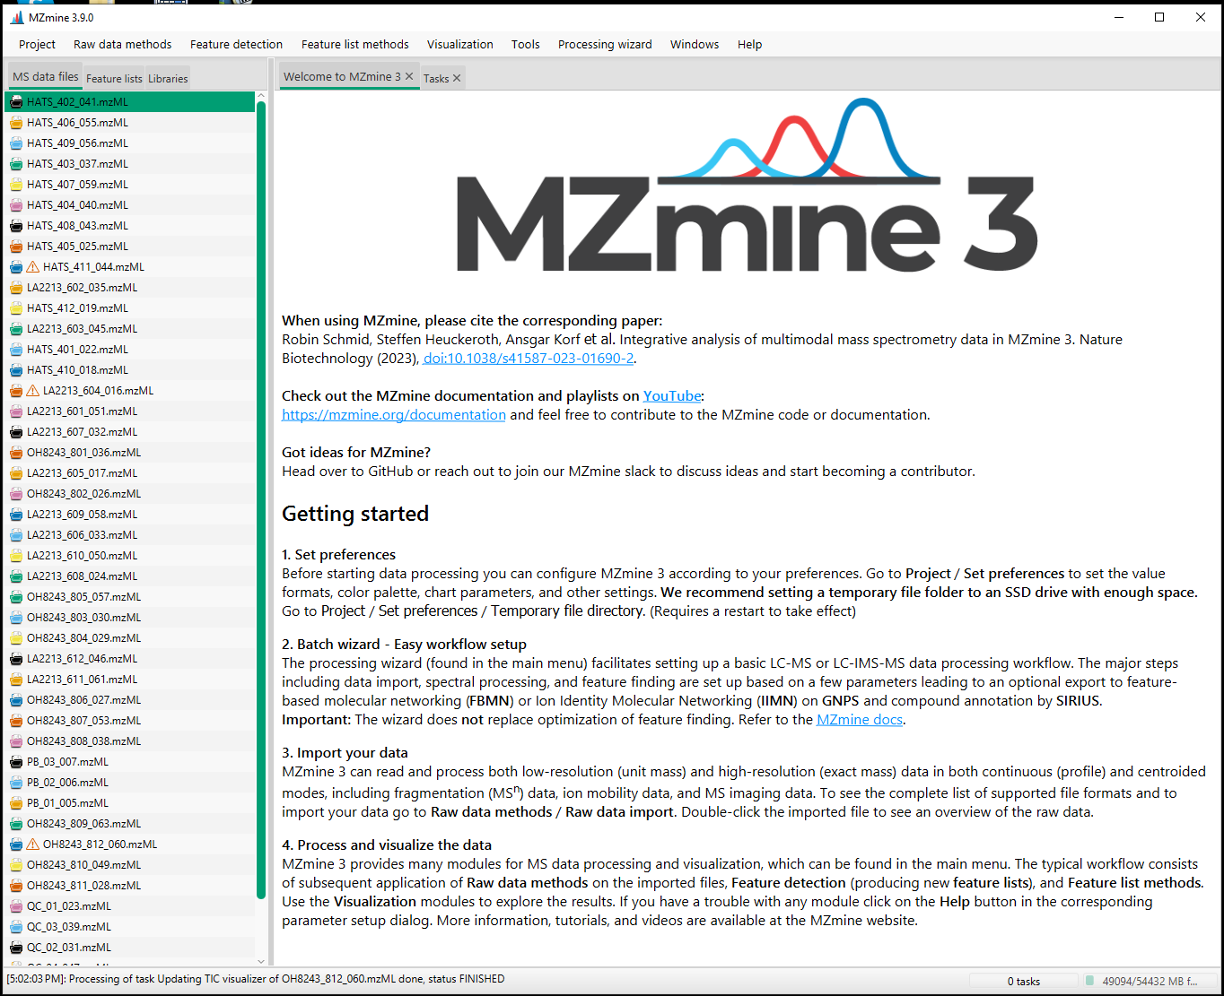Image resolution: width=1224 pixels, height=996 pixels.
Task: Click the orange file icon of HATS_406_055.mzML
Action: 16,123
